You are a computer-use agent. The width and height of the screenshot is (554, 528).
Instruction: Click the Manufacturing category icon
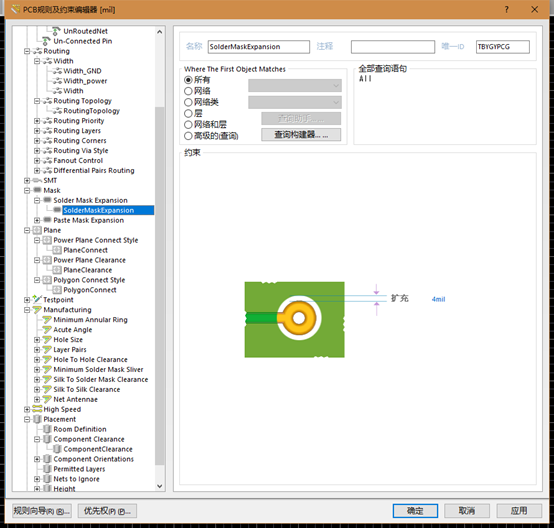click(x=37, y=310)
